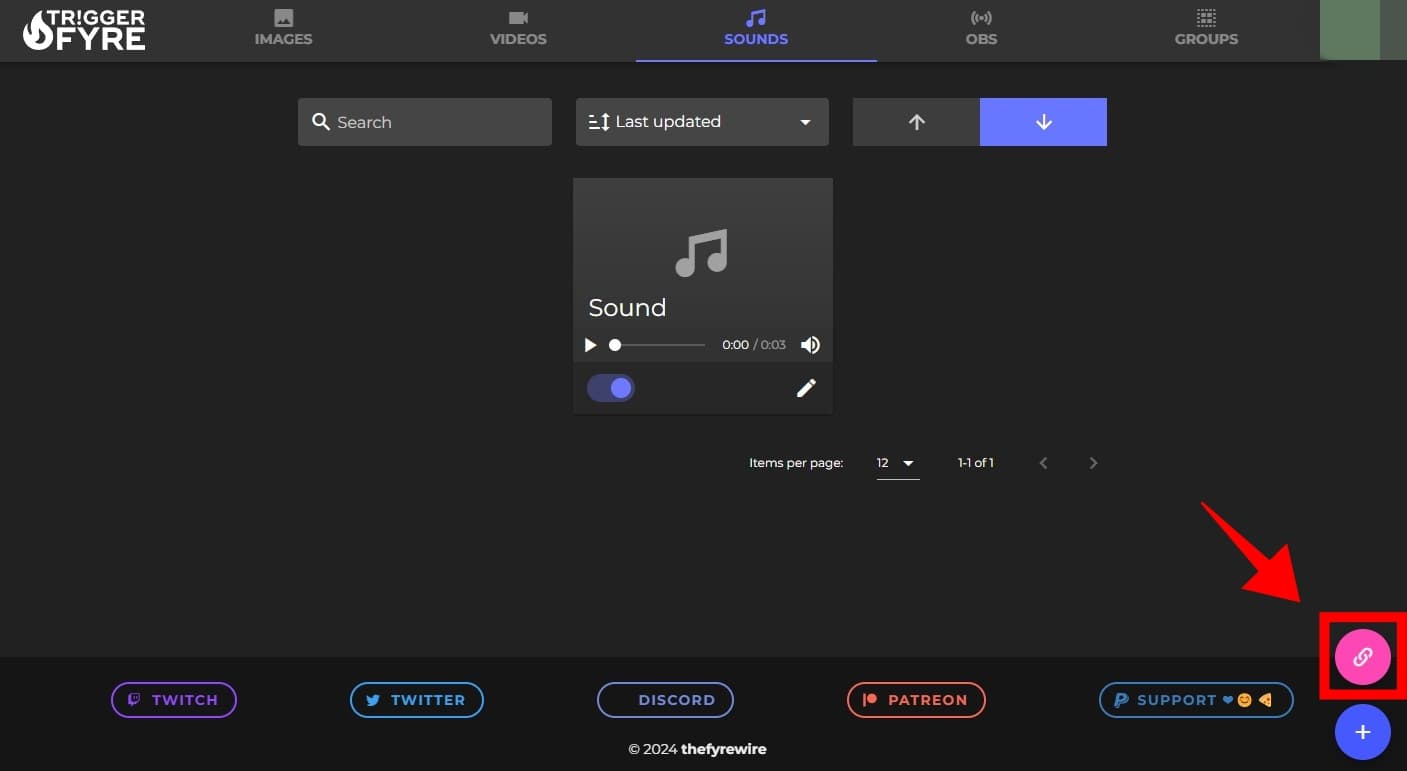Screen dimensions: 1407x771
Task: Open the Last updated sort dropdown
Action: click(701, 121)
